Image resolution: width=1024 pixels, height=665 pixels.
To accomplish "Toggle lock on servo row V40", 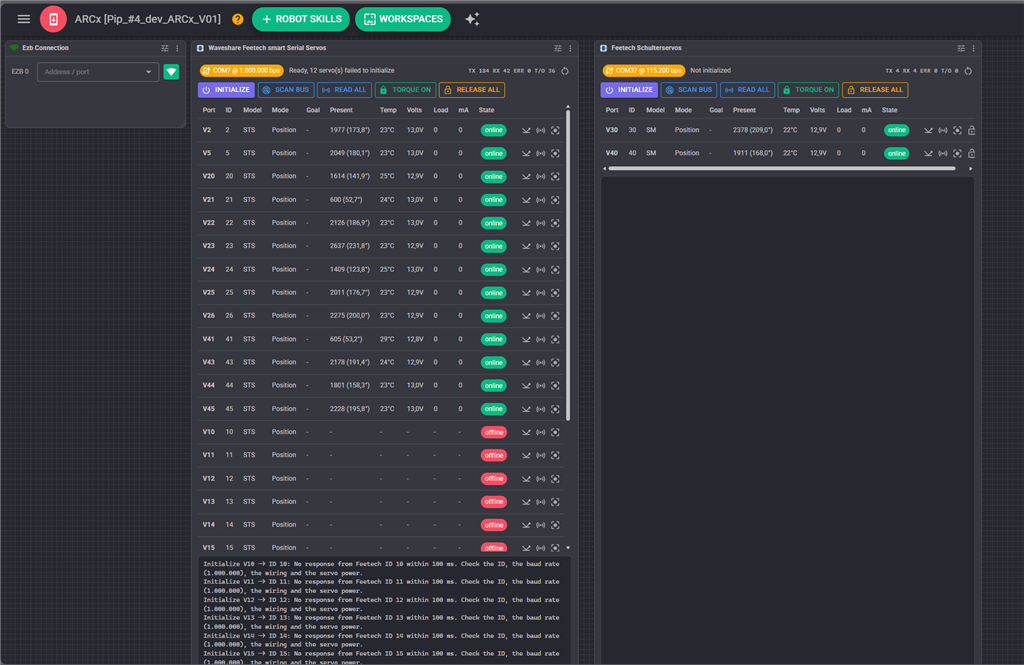I will point(971,154).
